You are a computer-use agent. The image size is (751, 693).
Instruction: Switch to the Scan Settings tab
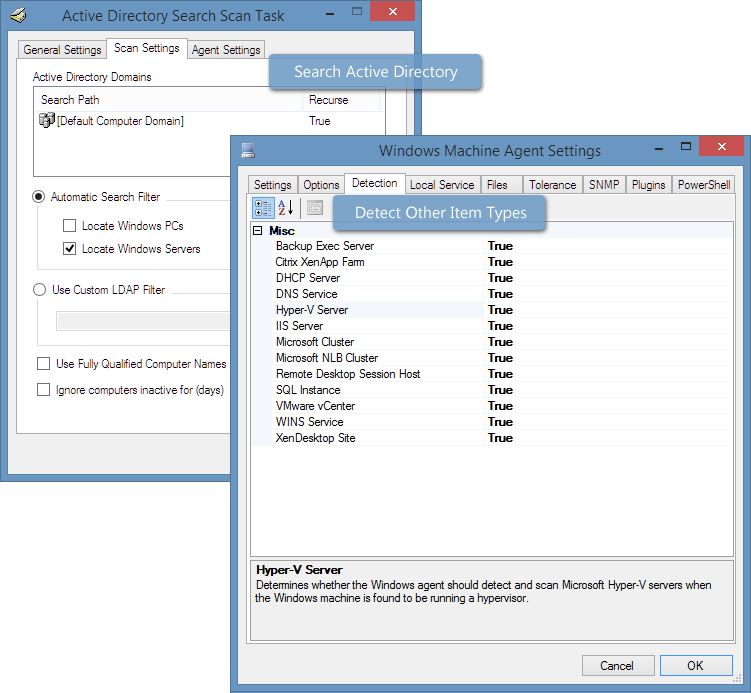click(147, 48)
